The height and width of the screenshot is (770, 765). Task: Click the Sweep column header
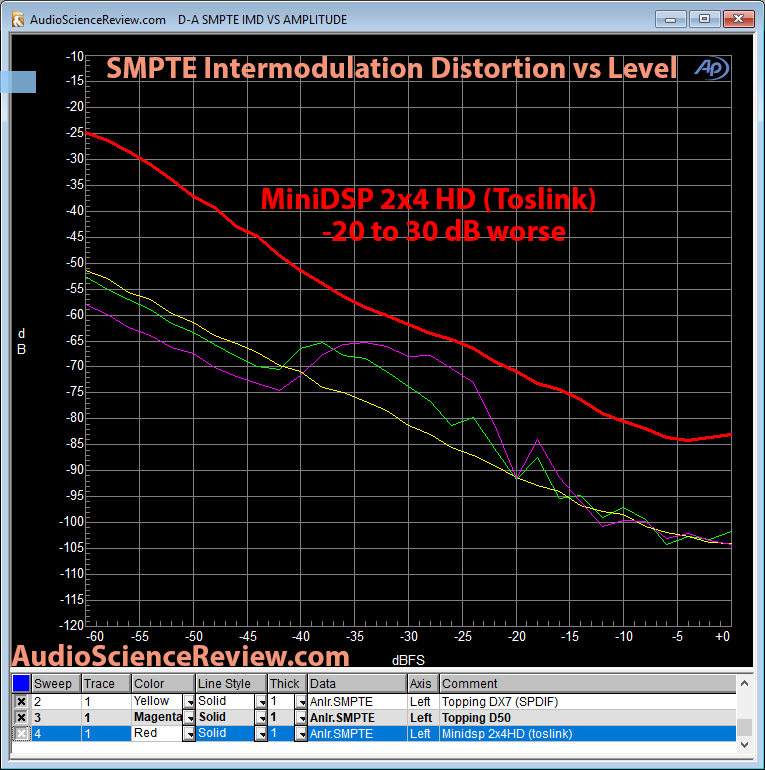[56, 683]
